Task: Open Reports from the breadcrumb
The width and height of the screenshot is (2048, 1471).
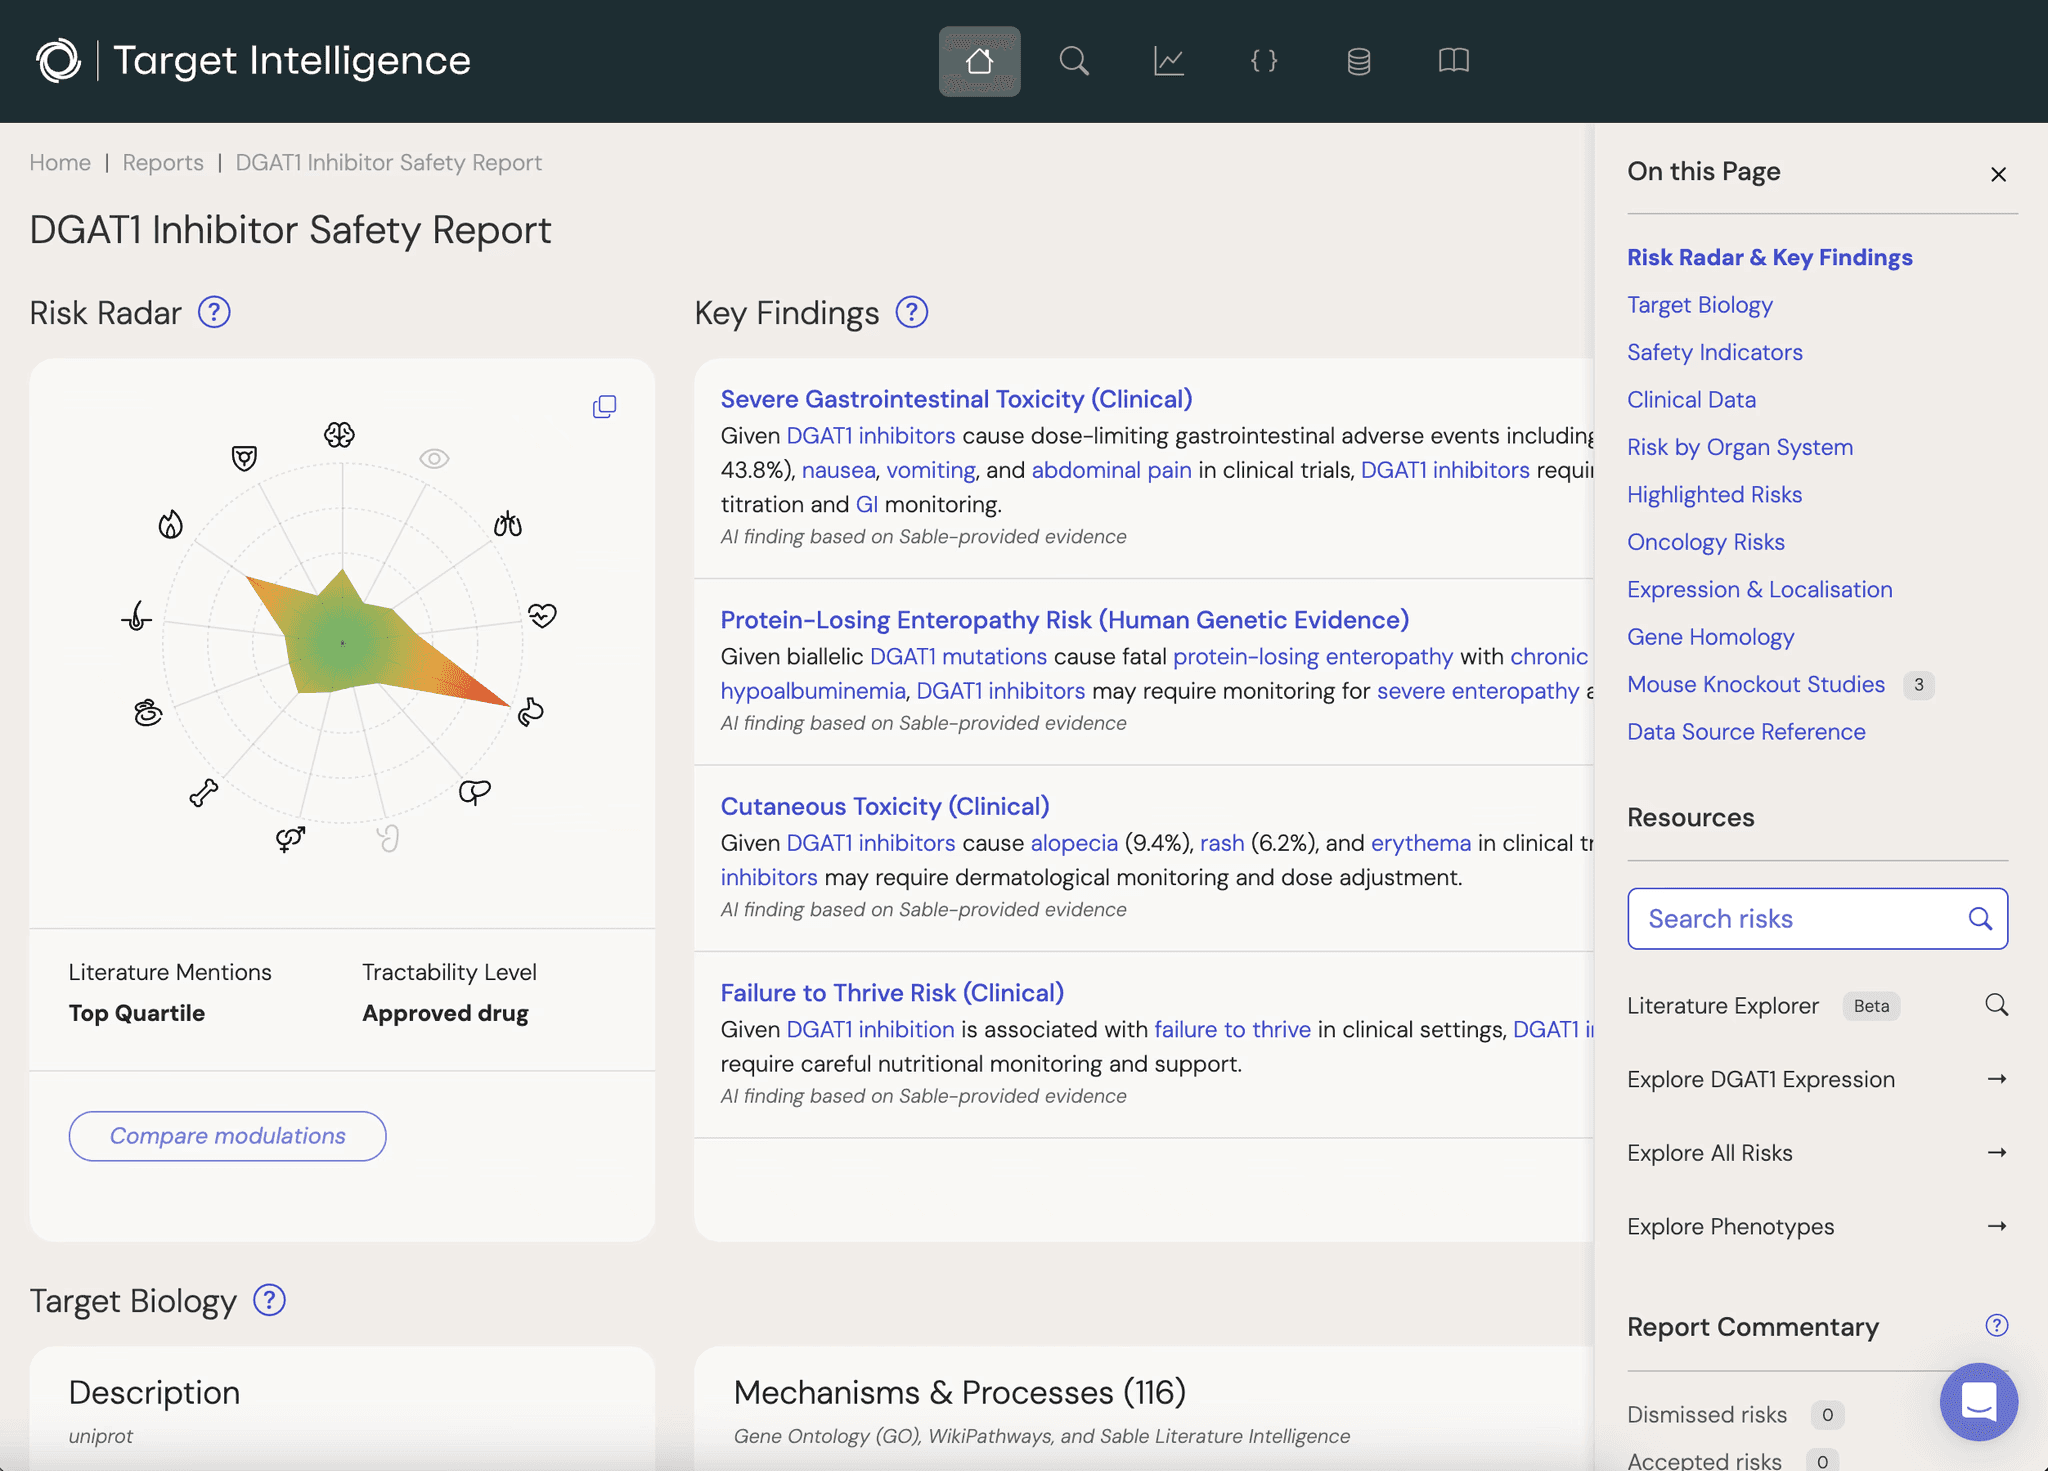Action: (x=163, y=162)
